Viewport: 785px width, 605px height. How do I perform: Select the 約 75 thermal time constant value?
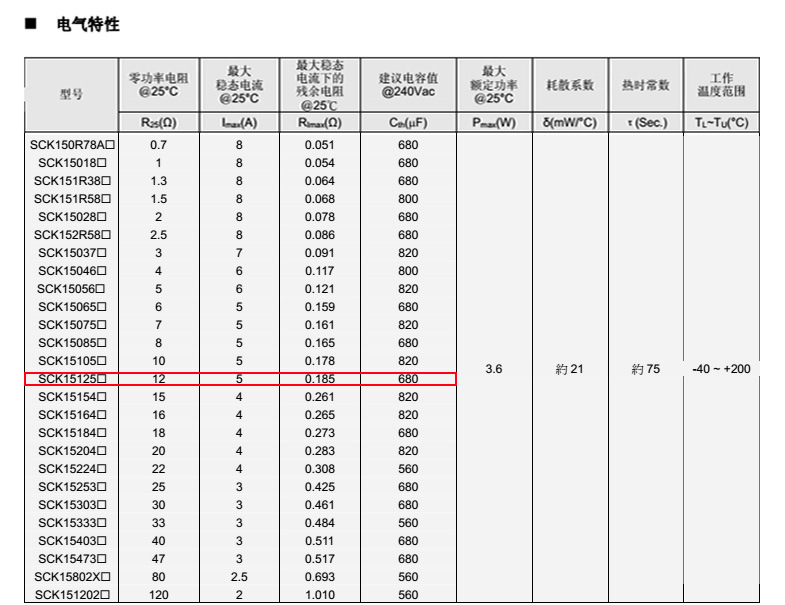tap(646, 369)
